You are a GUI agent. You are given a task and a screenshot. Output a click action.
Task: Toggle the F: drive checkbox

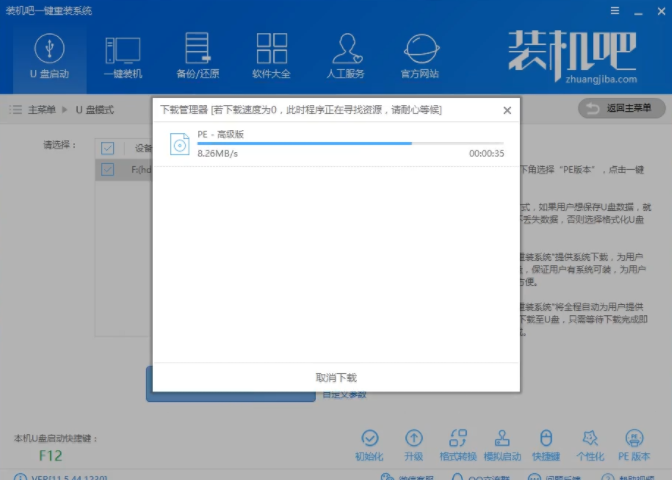(x=108, y=169)
